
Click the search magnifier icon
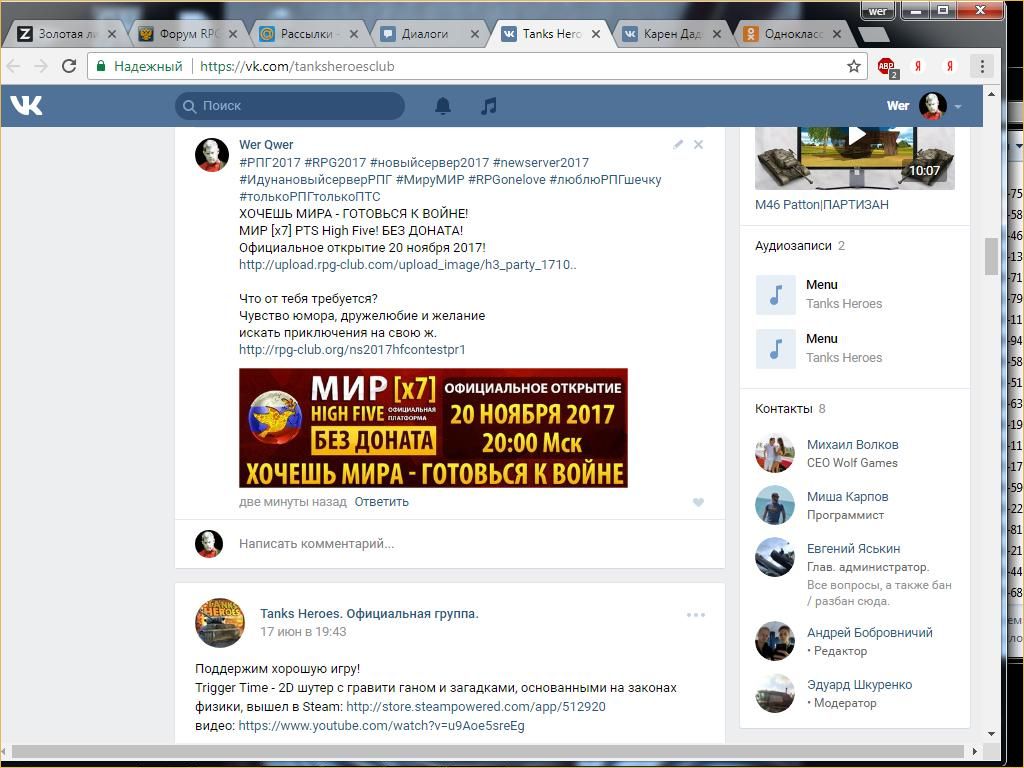click(x=189, y=106)
